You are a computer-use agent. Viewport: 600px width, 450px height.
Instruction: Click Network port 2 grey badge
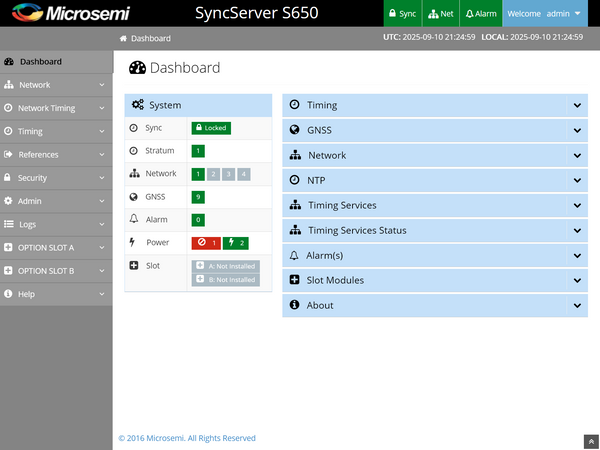[x=214, y=174]
